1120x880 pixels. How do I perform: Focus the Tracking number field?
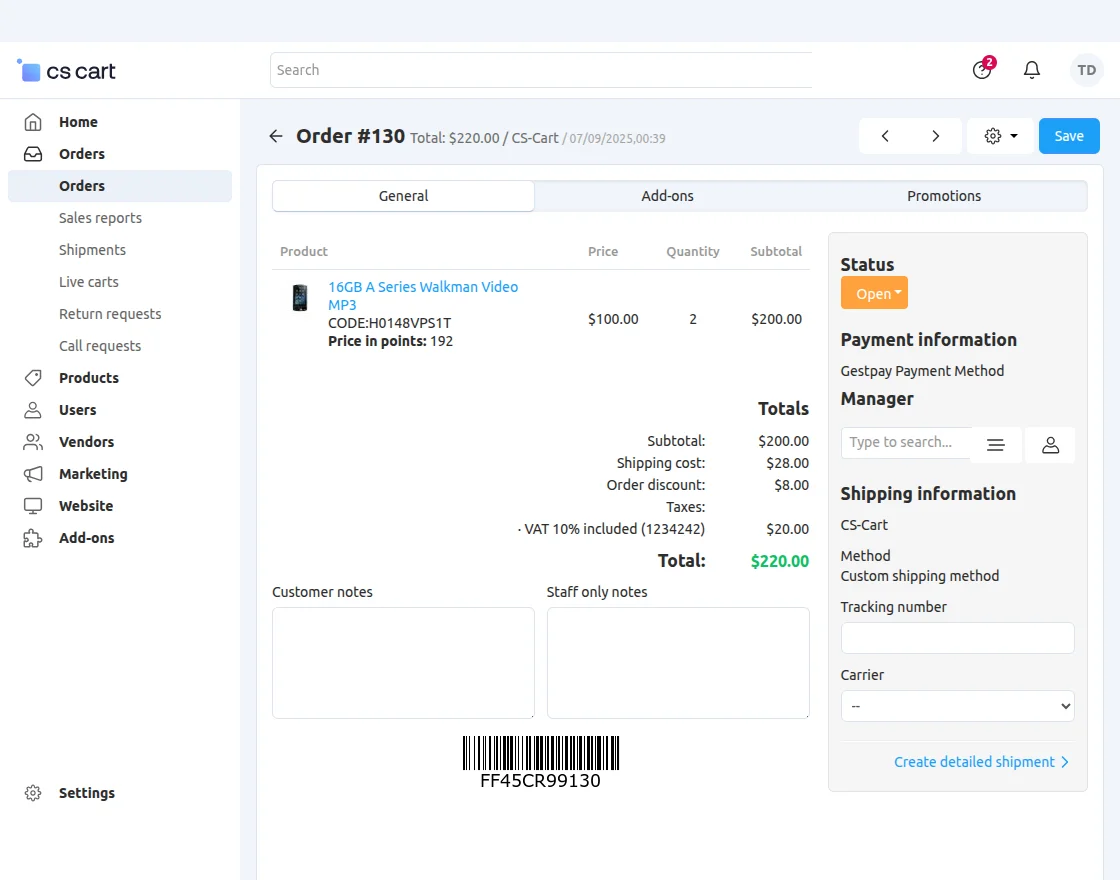pyautogui.click(x=957, y=638)
